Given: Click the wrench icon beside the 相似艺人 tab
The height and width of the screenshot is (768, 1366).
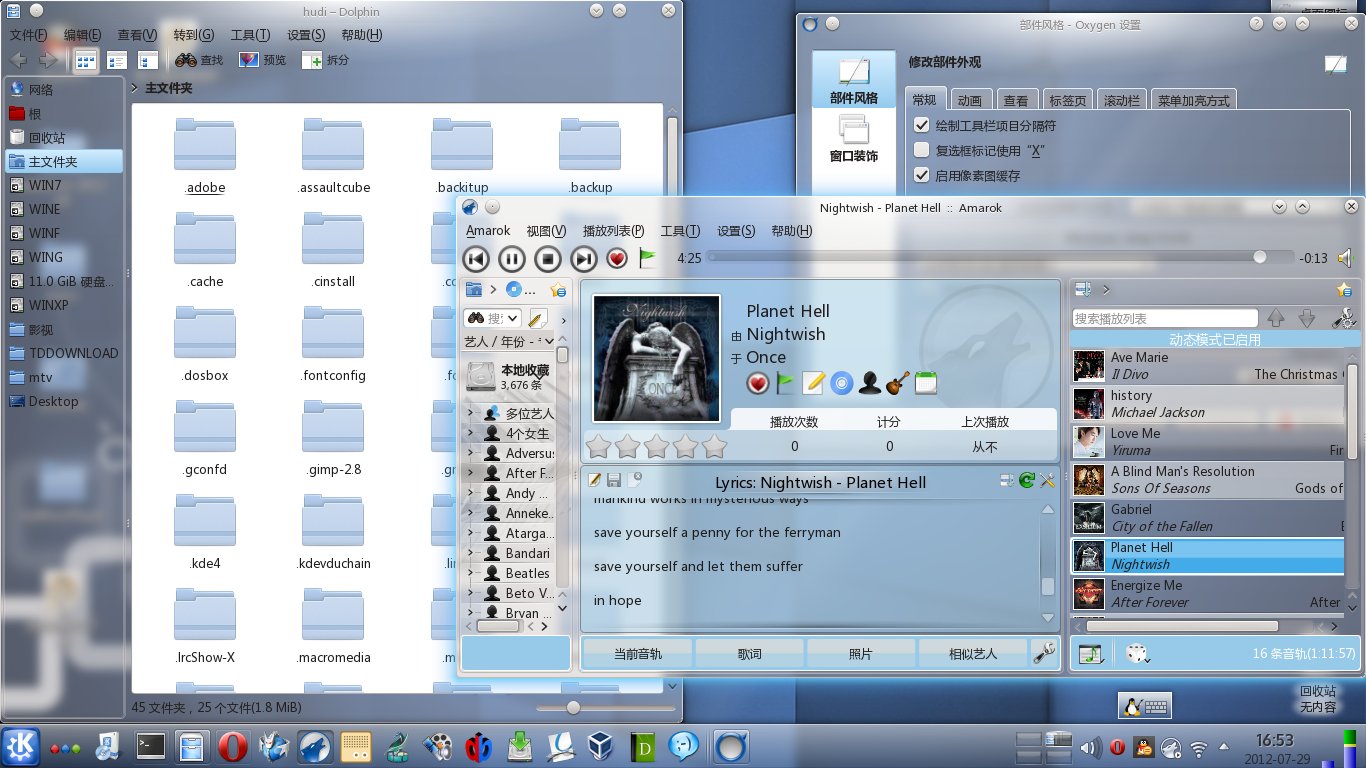Looking at the screenshot, I should (x=1044, y=653).
